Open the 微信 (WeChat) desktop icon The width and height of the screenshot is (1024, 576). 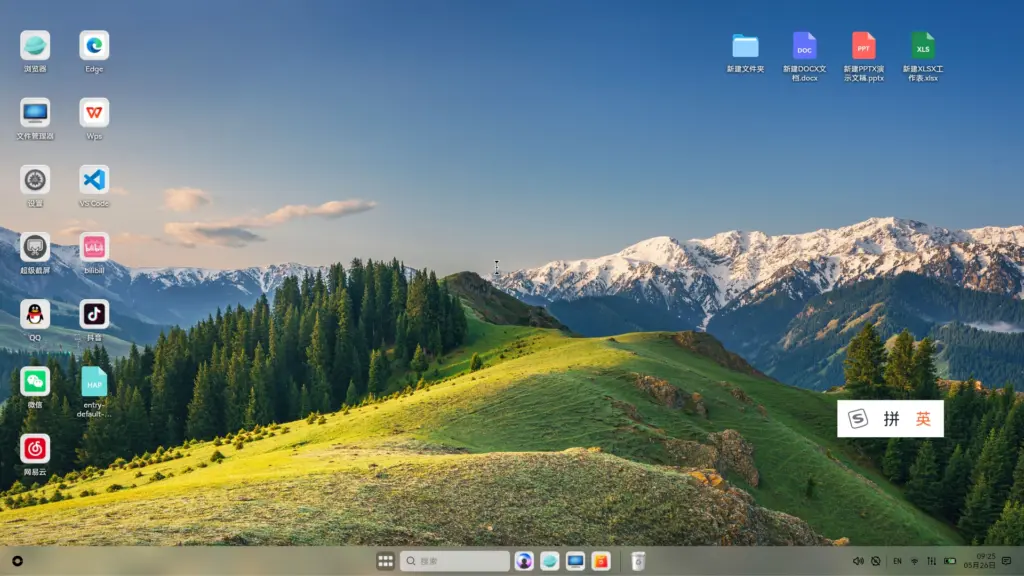(35, 381)
